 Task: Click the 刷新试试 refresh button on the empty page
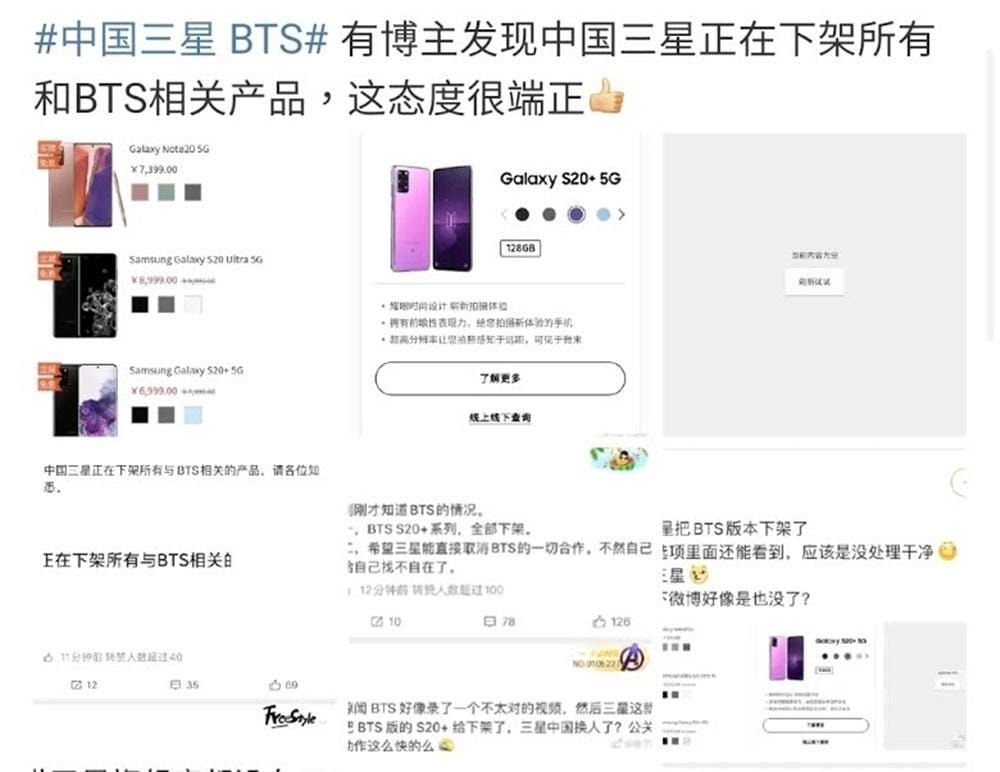(x=814, y=281)
